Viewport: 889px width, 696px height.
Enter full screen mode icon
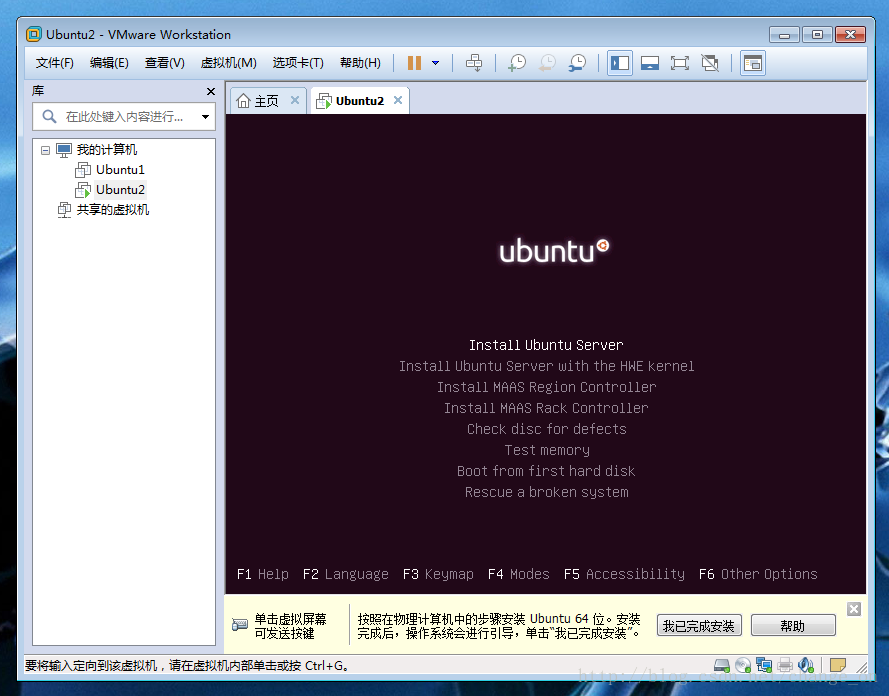tap(680, 63)
